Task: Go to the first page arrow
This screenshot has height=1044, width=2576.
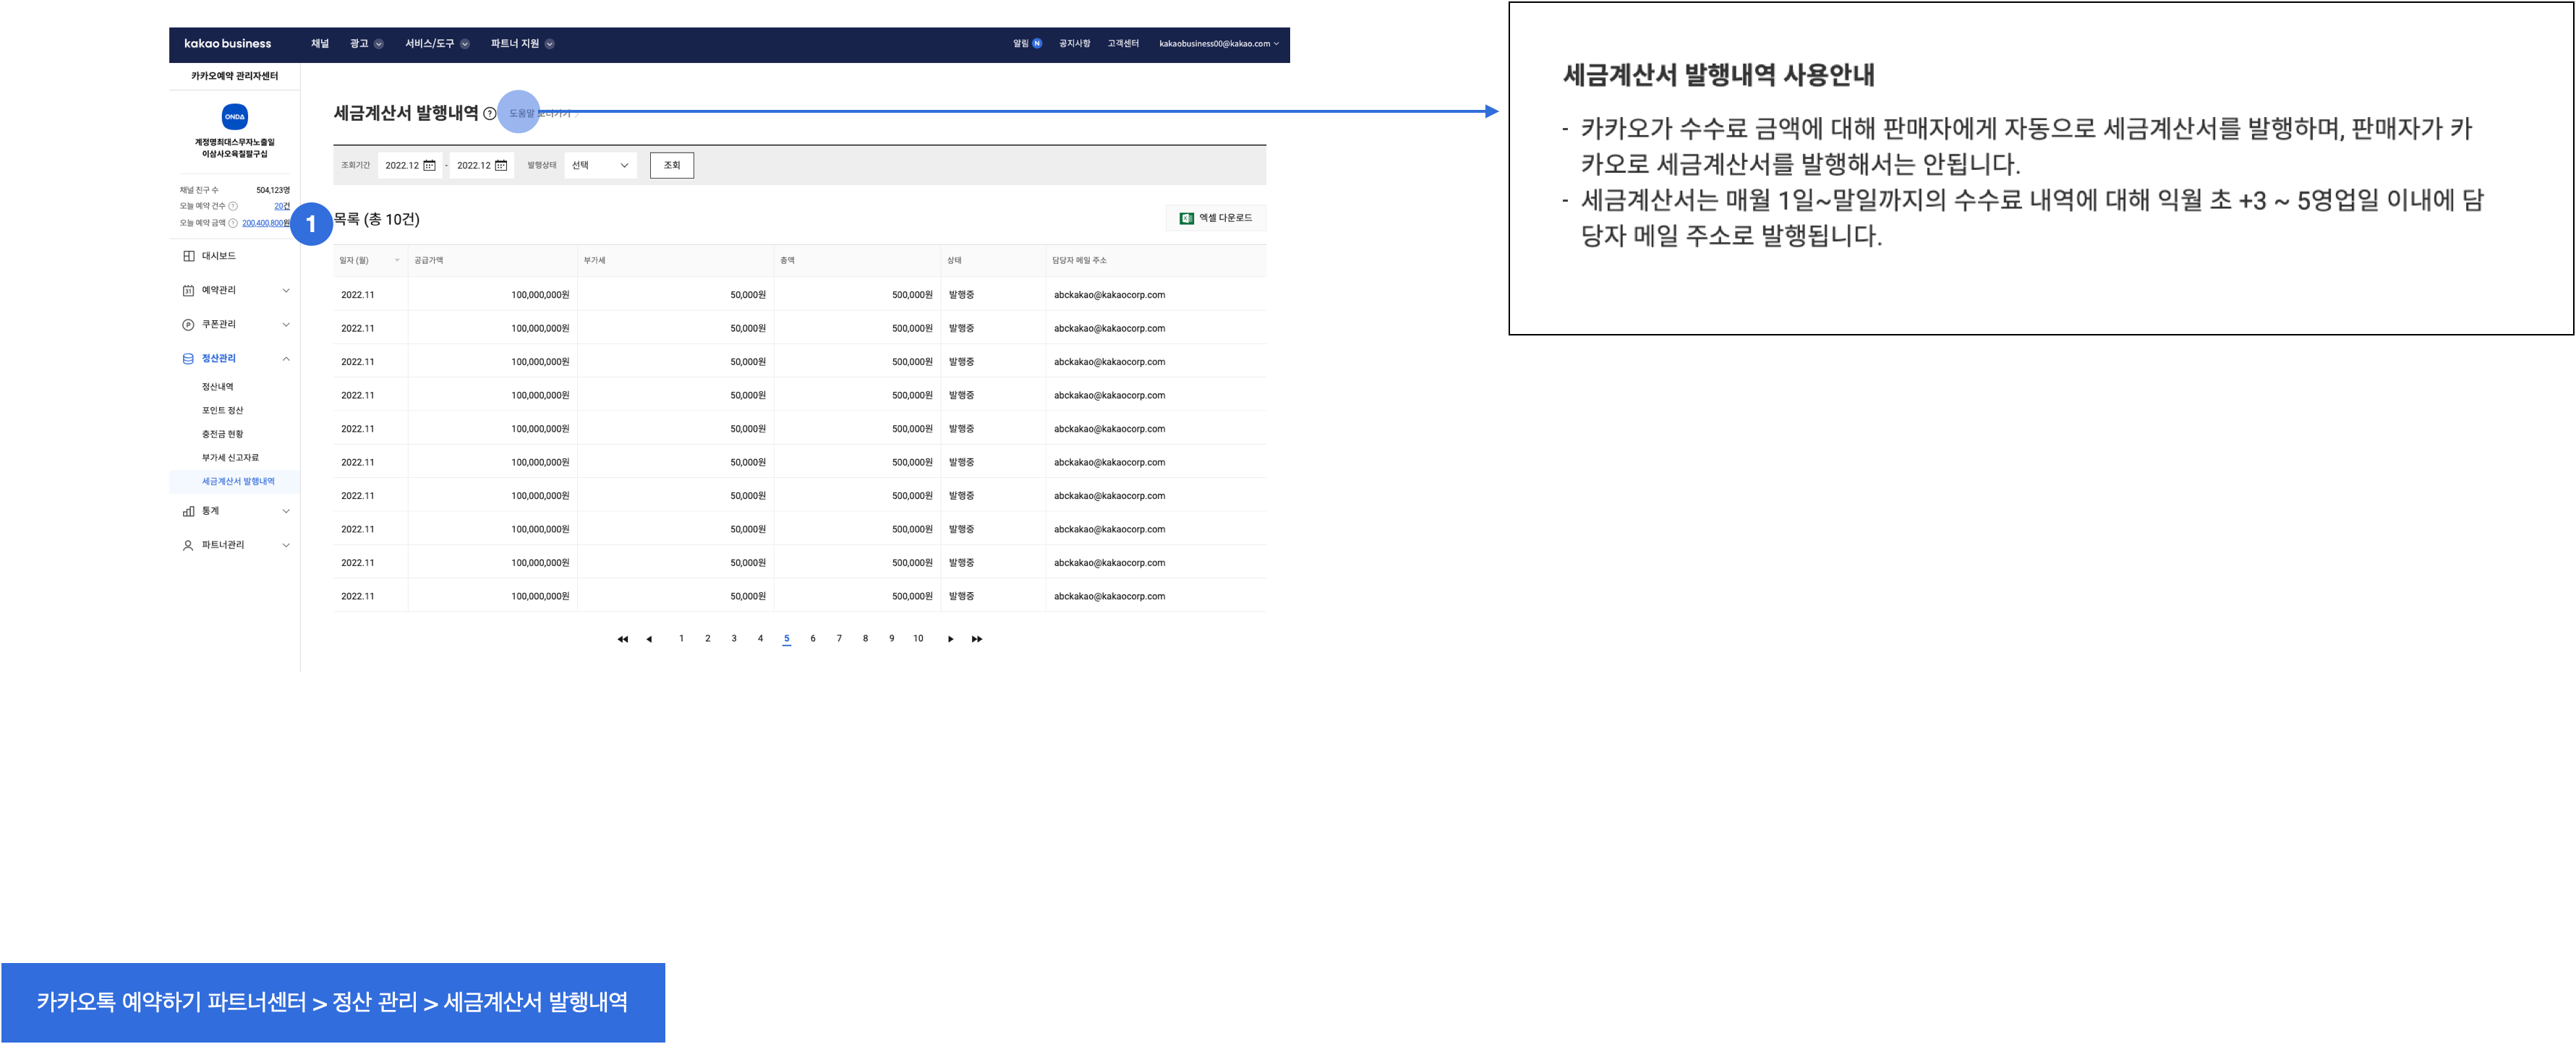Action: coord(622,639)
